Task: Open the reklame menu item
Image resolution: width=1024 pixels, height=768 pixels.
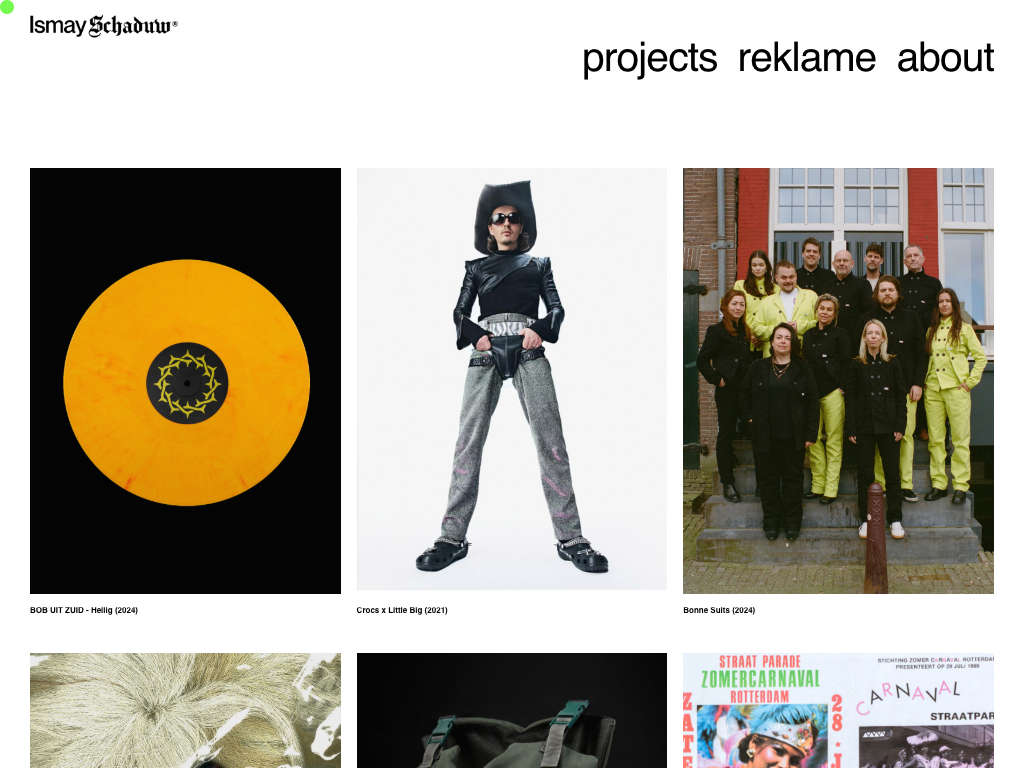Action: [x=807, y=57]
